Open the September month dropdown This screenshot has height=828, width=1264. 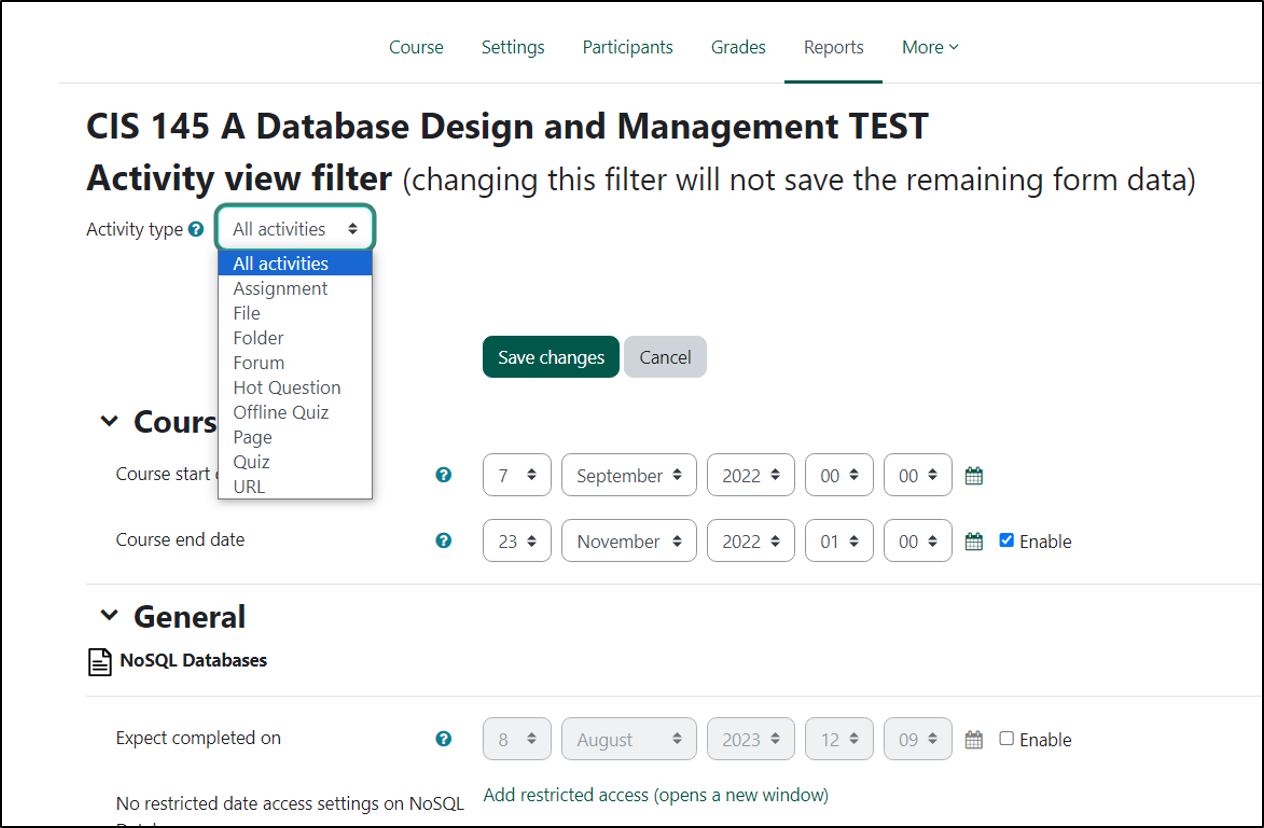click(629, 476)
